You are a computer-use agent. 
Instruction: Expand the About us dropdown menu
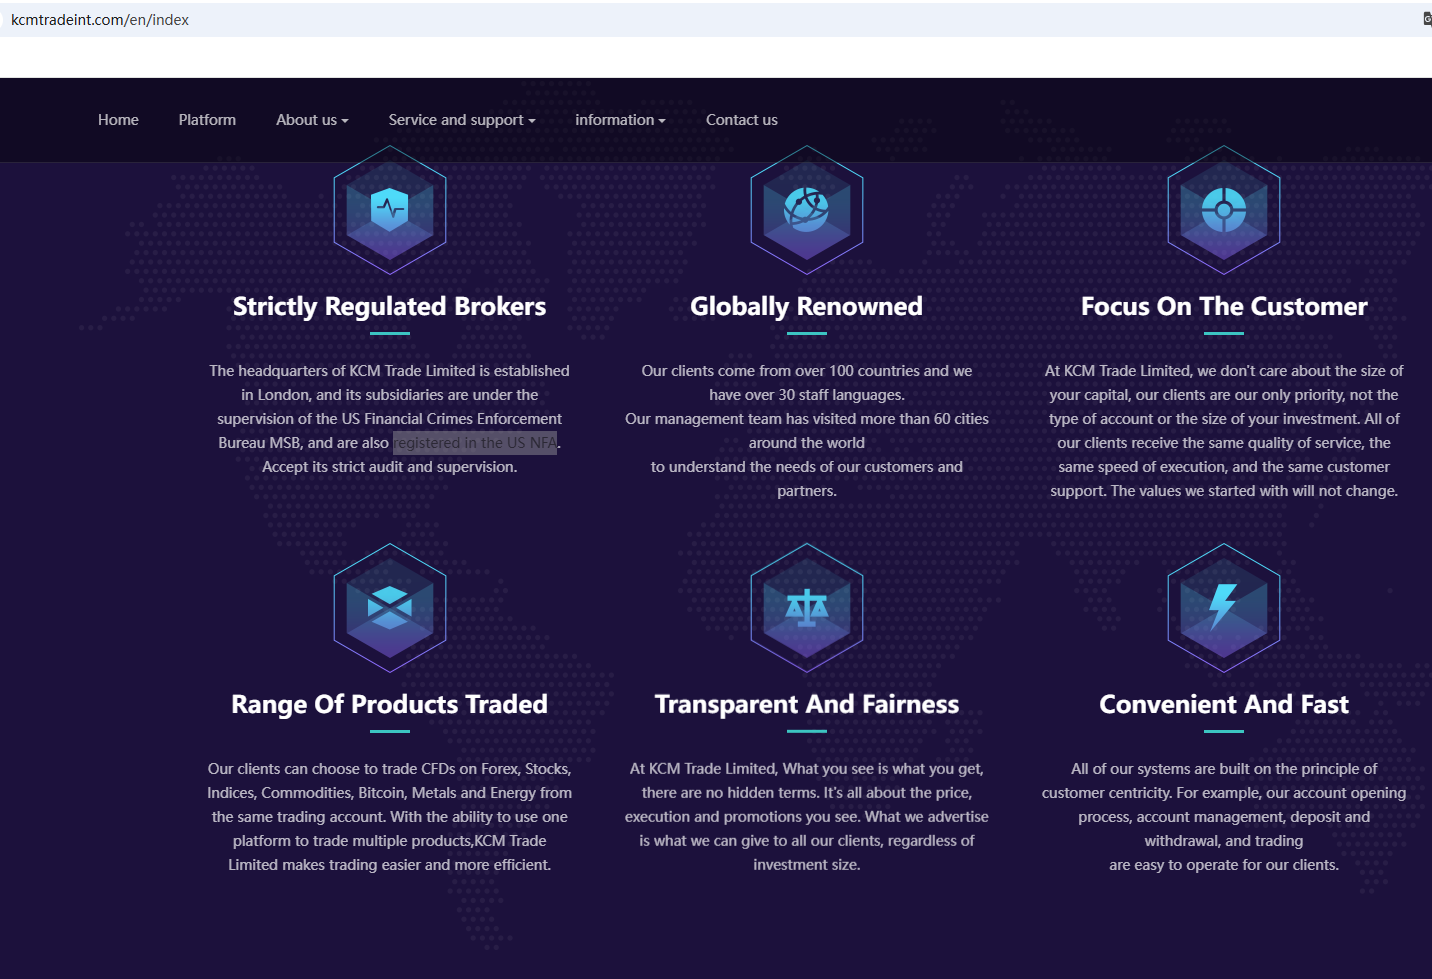tap(312, 120)
